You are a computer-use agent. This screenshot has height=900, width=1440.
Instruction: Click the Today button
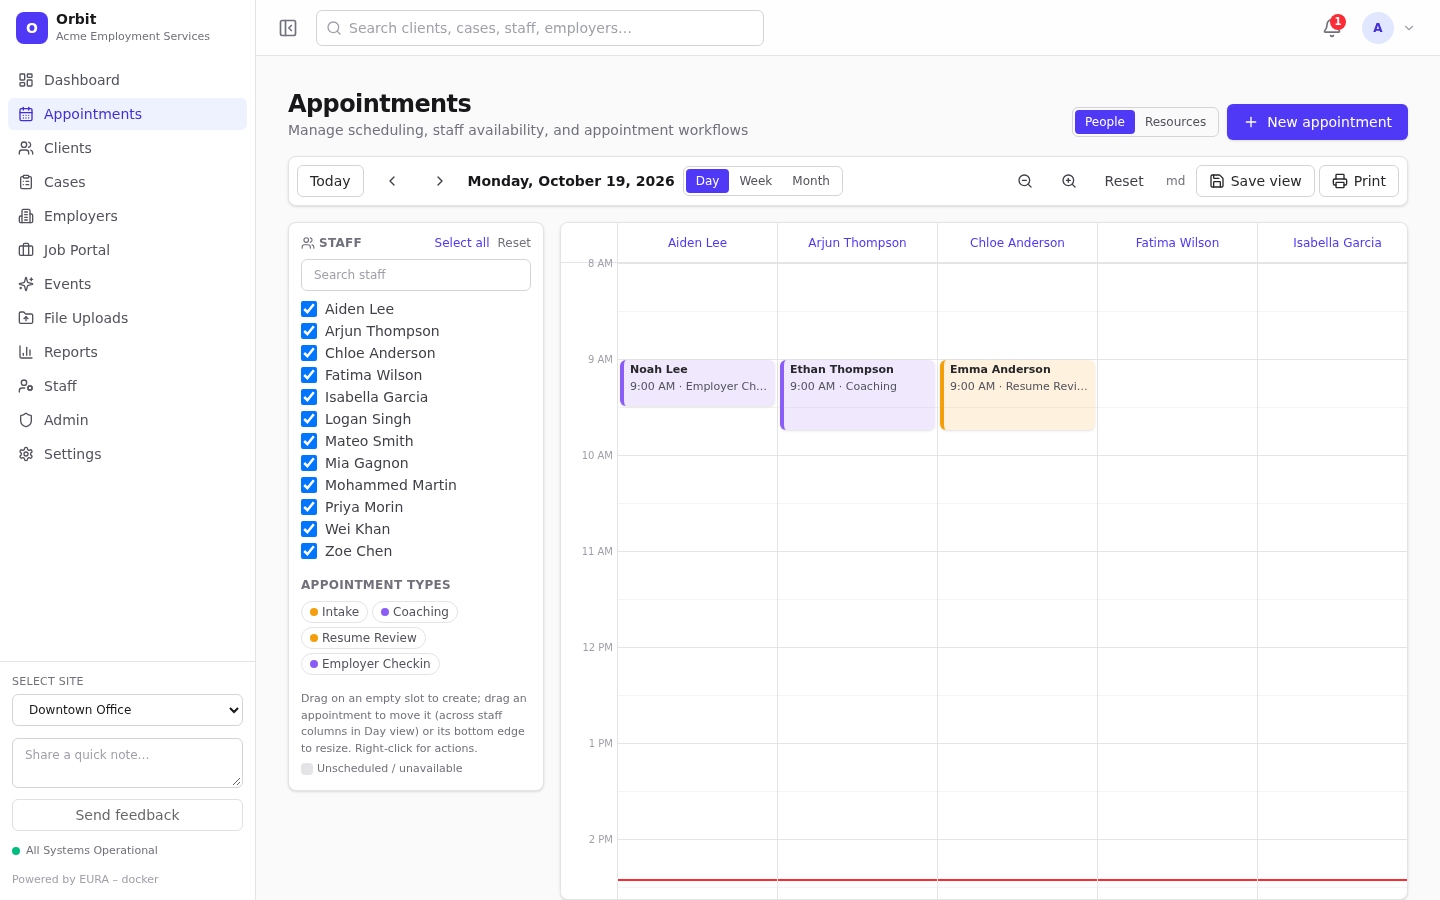pos(330,181)
